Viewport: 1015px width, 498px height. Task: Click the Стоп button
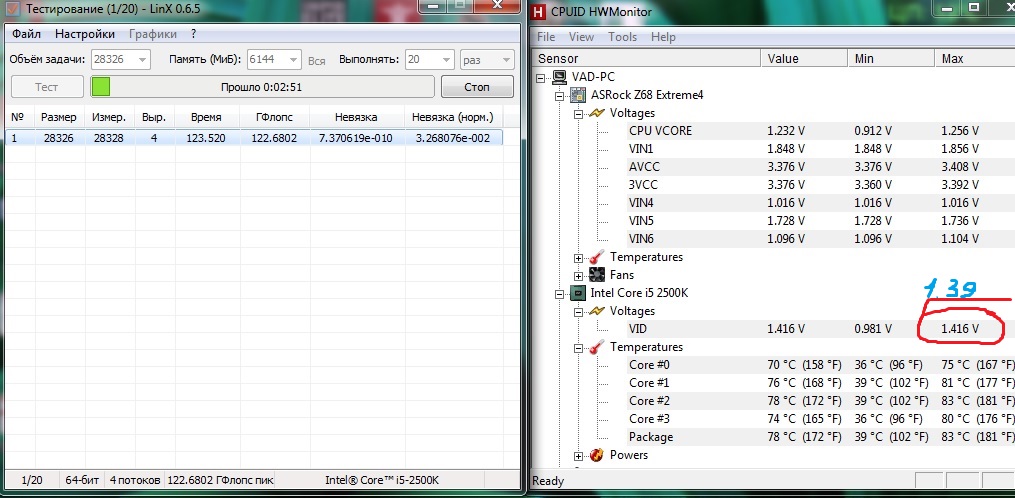coord(477,87)
